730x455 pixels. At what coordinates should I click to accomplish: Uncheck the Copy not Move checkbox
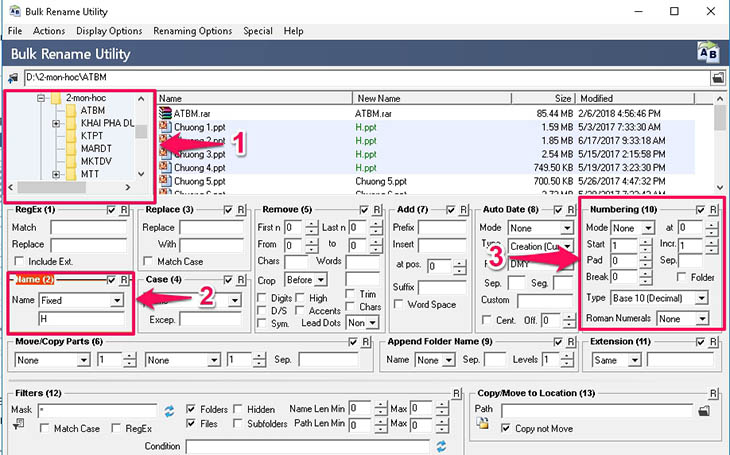pos(505,428)
